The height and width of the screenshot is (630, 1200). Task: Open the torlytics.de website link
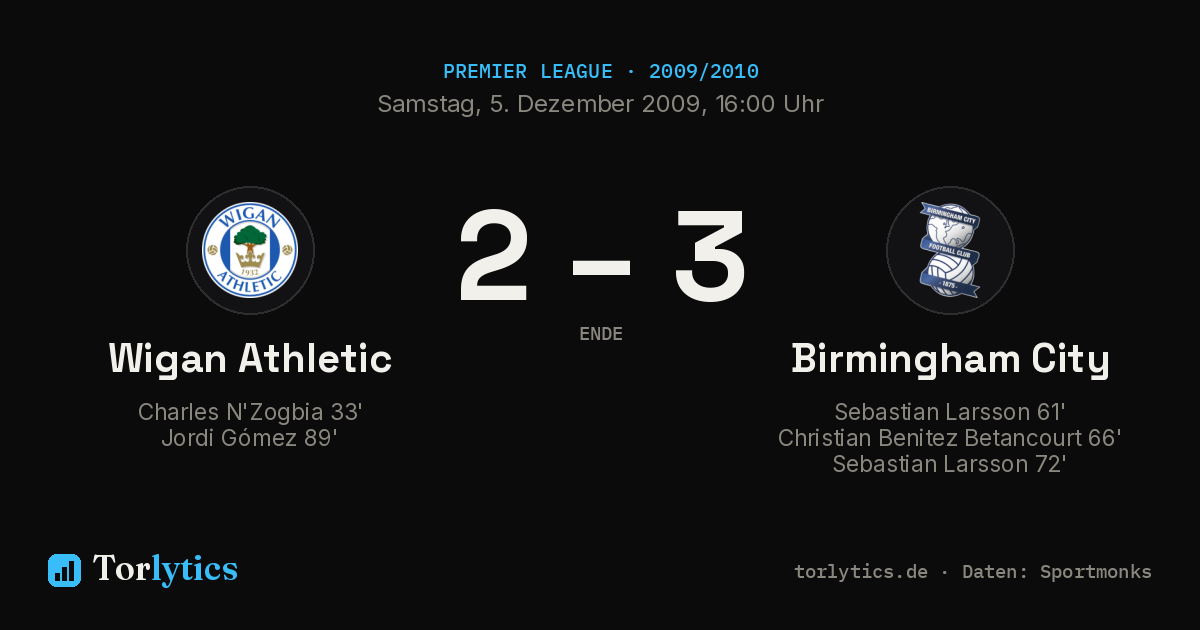point(861,572)
